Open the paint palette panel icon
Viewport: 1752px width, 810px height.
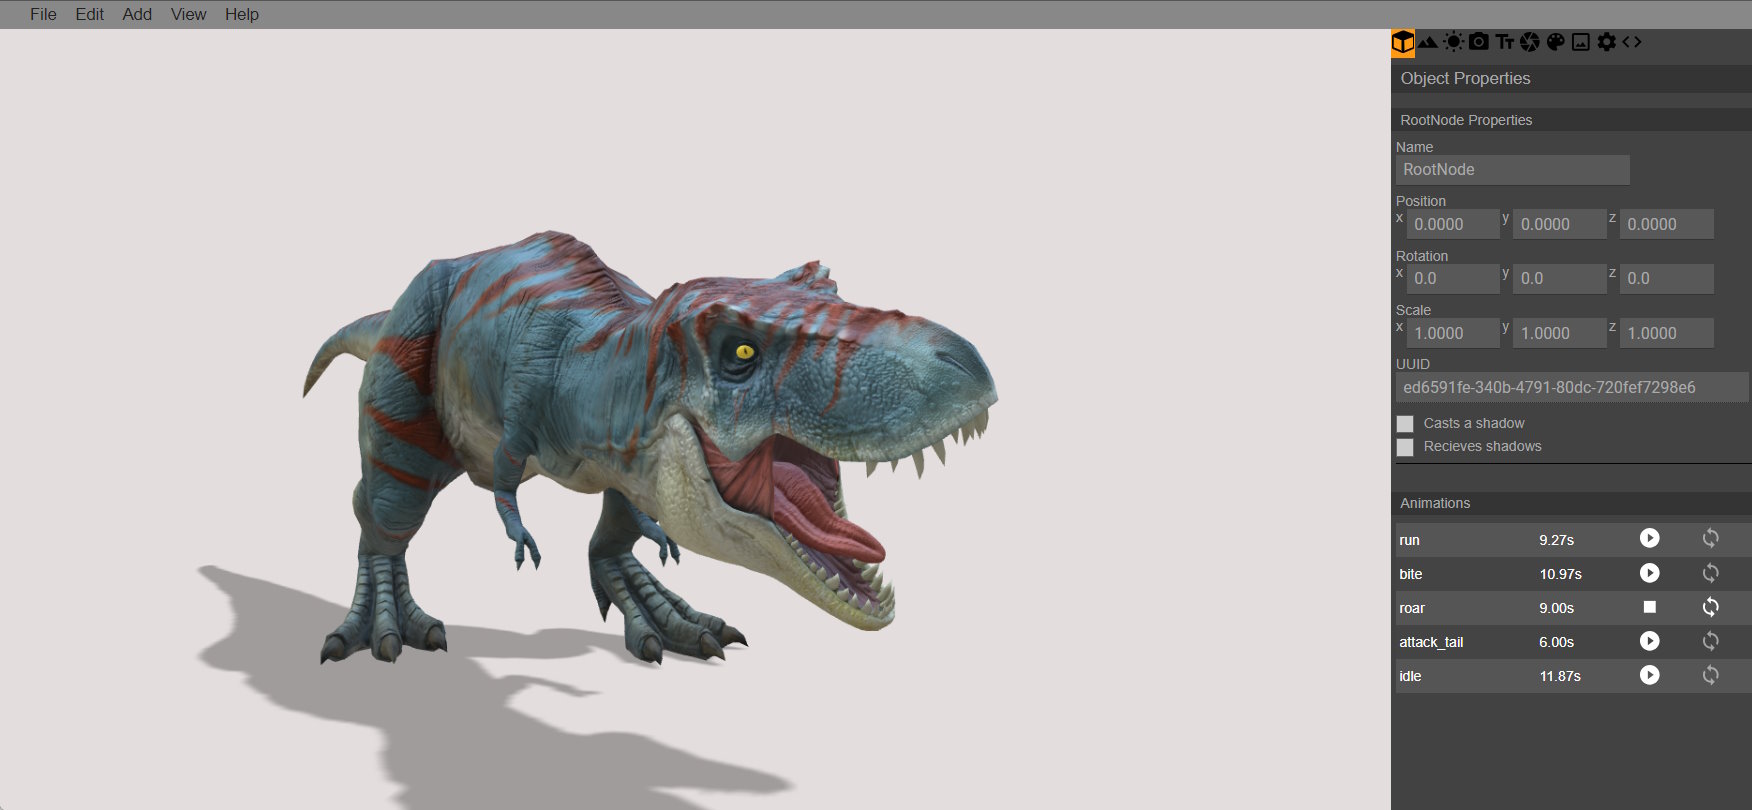coord(1555,42)
